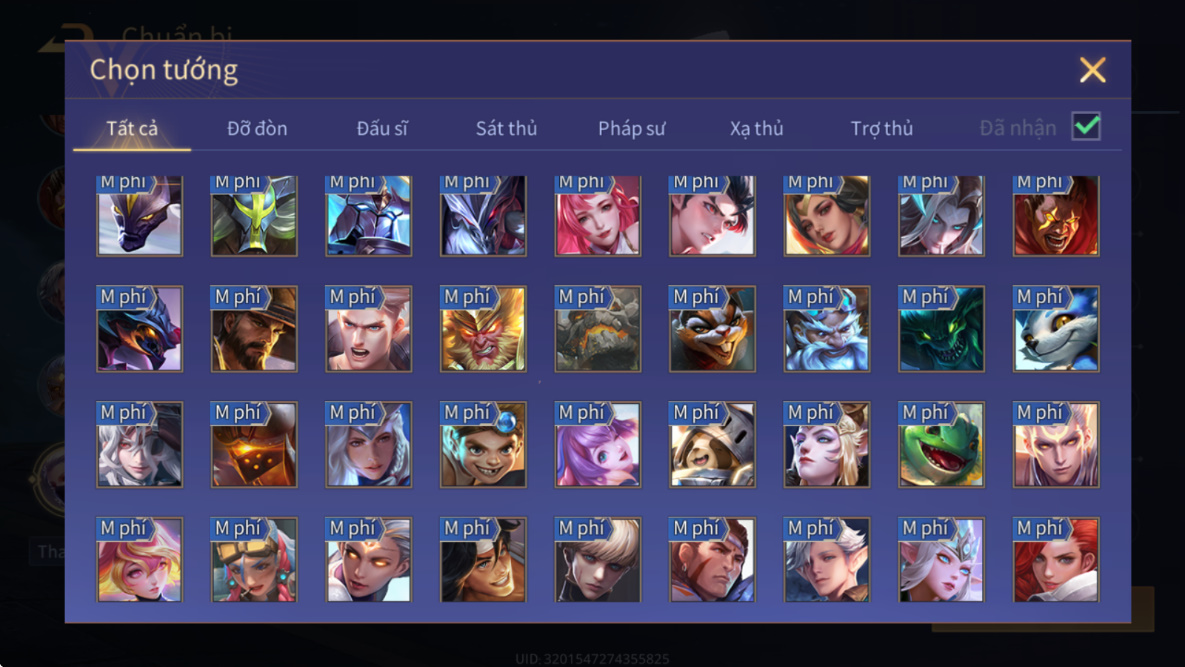
Task: Close the Chọn tướng dialog
Action: pyautogui.click(x=1092, y=70)
